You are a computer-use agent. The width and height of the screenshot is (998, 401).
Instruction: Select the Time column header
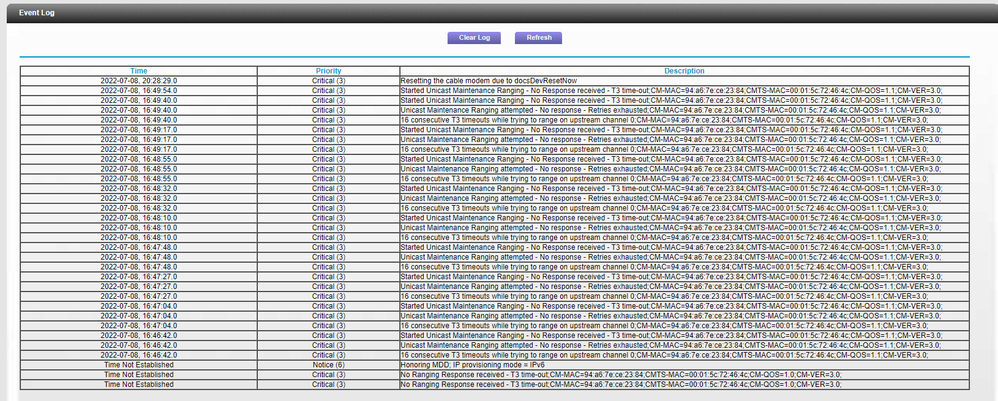pyautogui.click(x=139, y=71)
